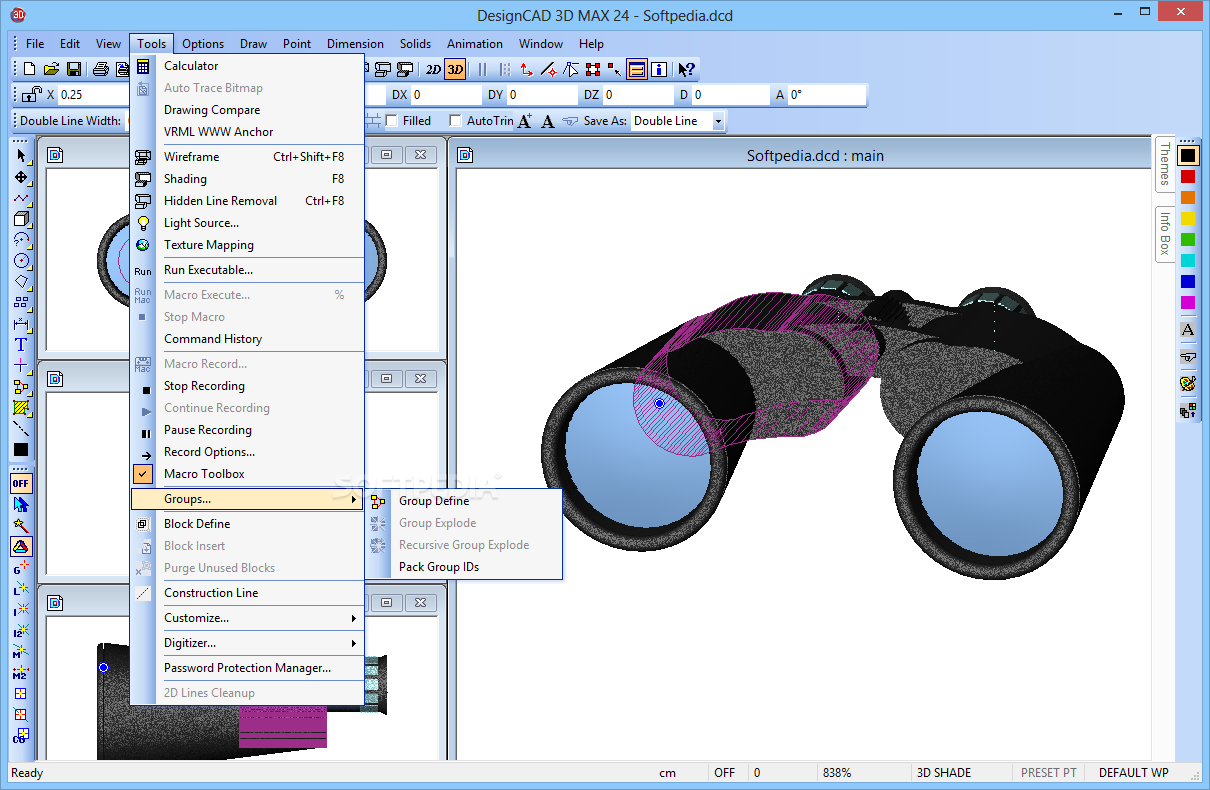This screenshot has width=1210, height=790.
Task: Click 3D SHADE in status bar
Action: pyautogui.click(x=944, y=773)
